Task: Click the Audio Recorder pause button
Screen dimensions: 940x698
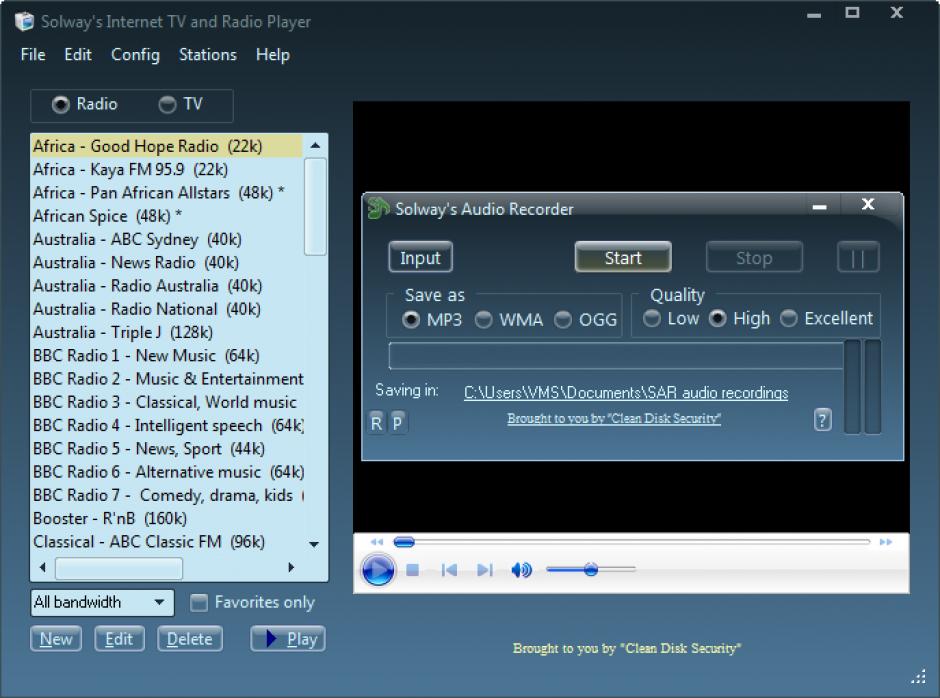Action: 858,257
